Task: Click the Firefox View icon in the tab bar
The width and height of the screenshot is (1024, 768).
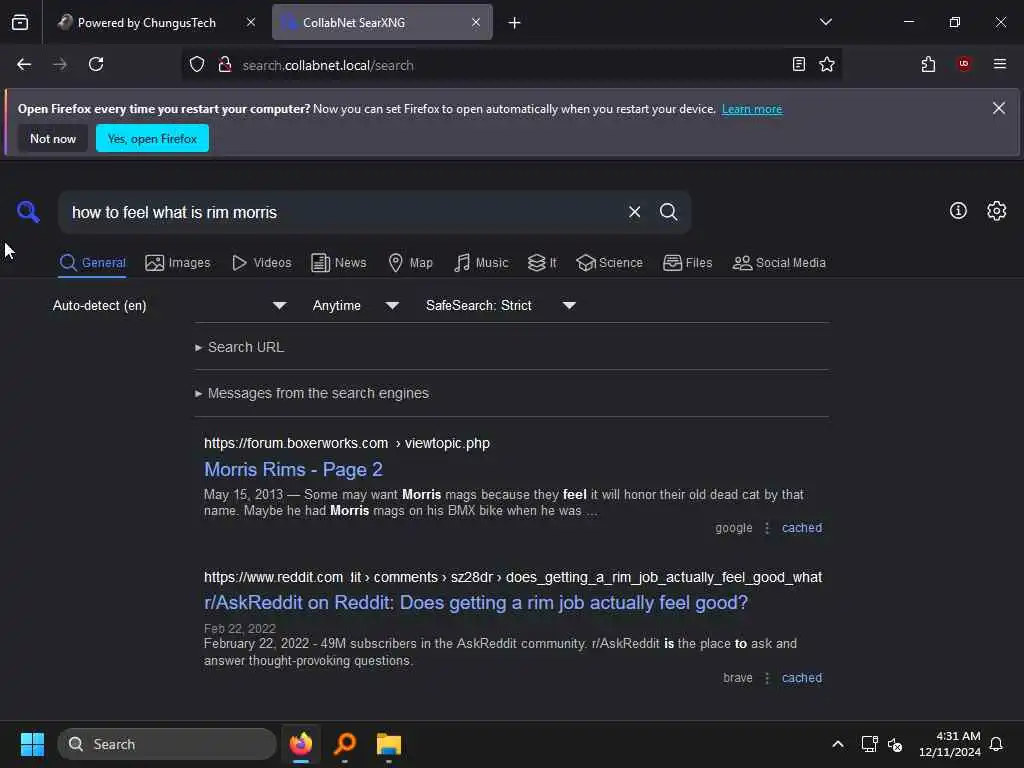Action: tap(20, 22)
